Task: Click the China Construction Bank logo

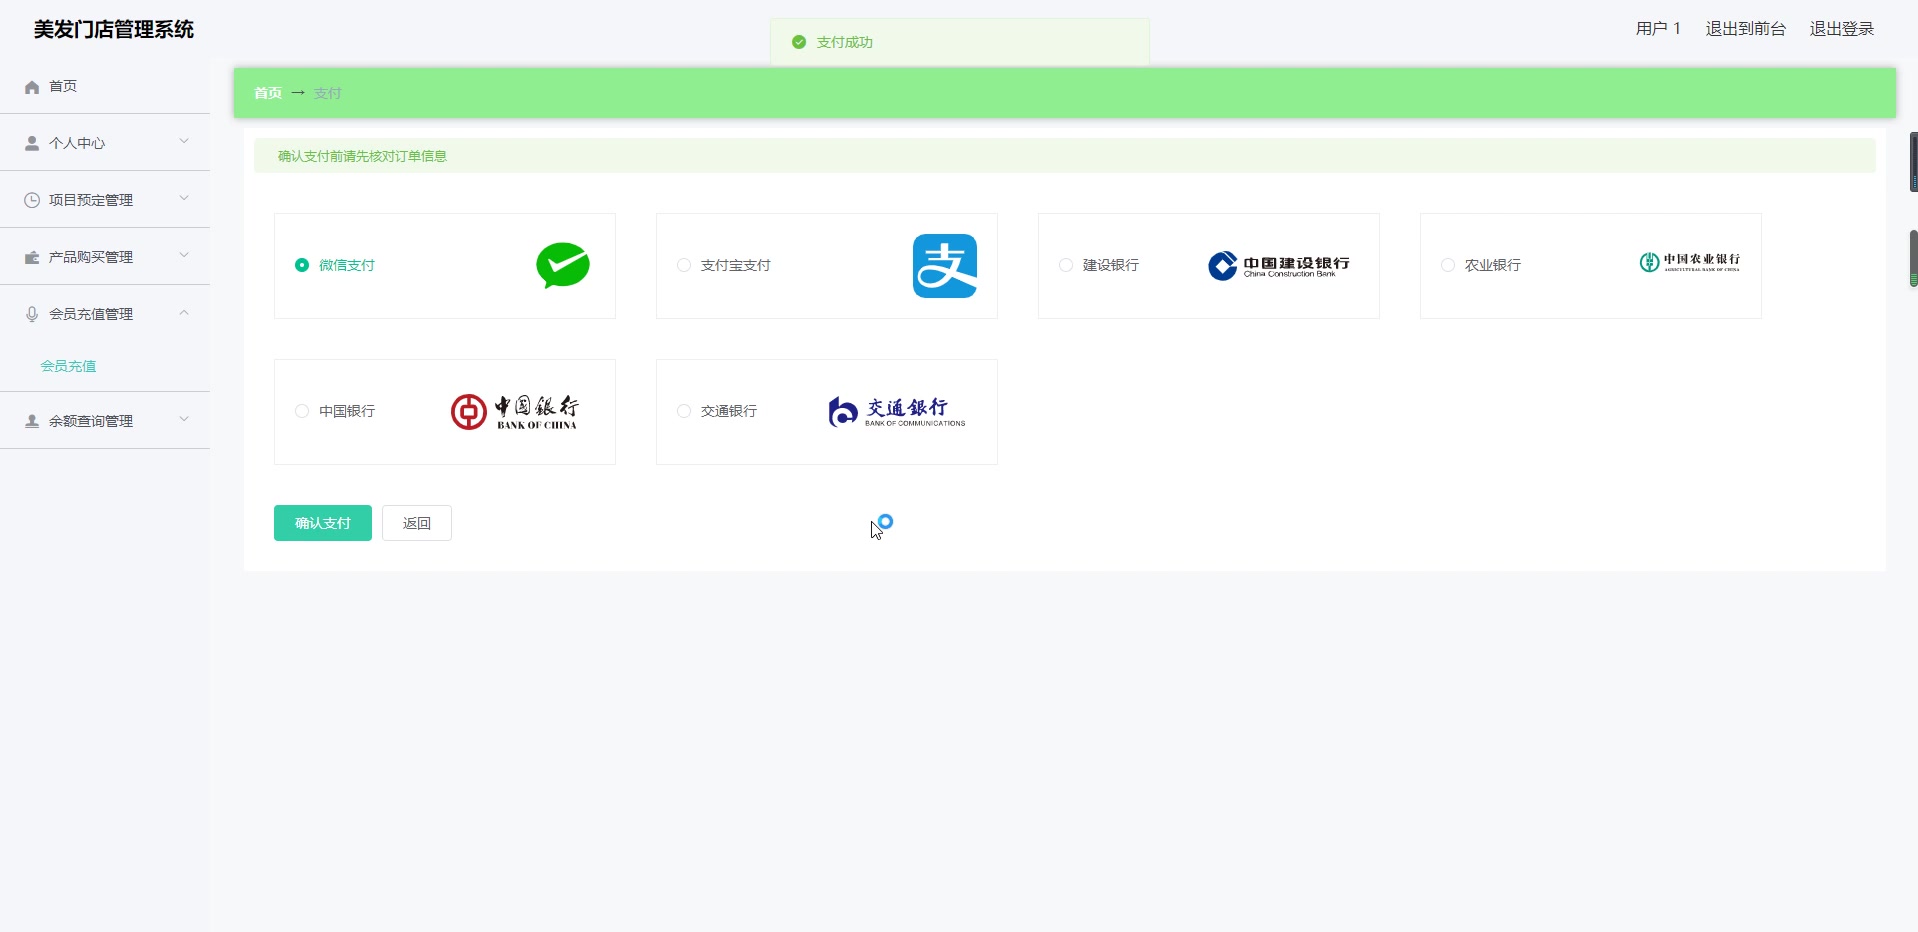Action: click(1279, 265)
